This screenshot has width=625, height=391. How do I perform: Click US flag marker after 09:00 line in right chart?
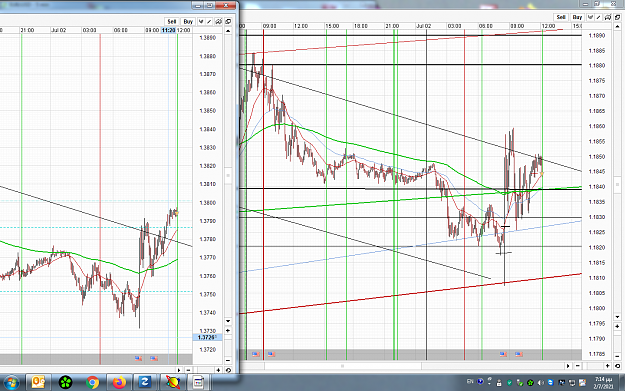coord(271,354)
